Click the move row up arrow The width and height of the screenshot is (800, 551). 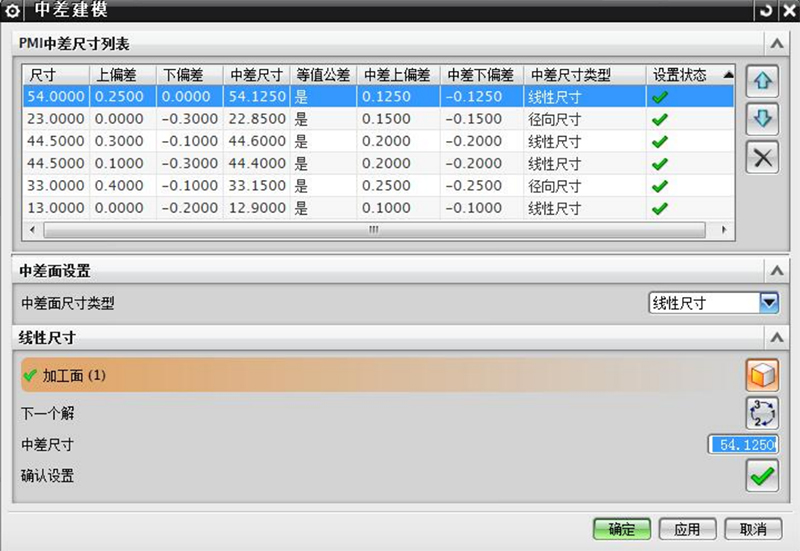762,79
